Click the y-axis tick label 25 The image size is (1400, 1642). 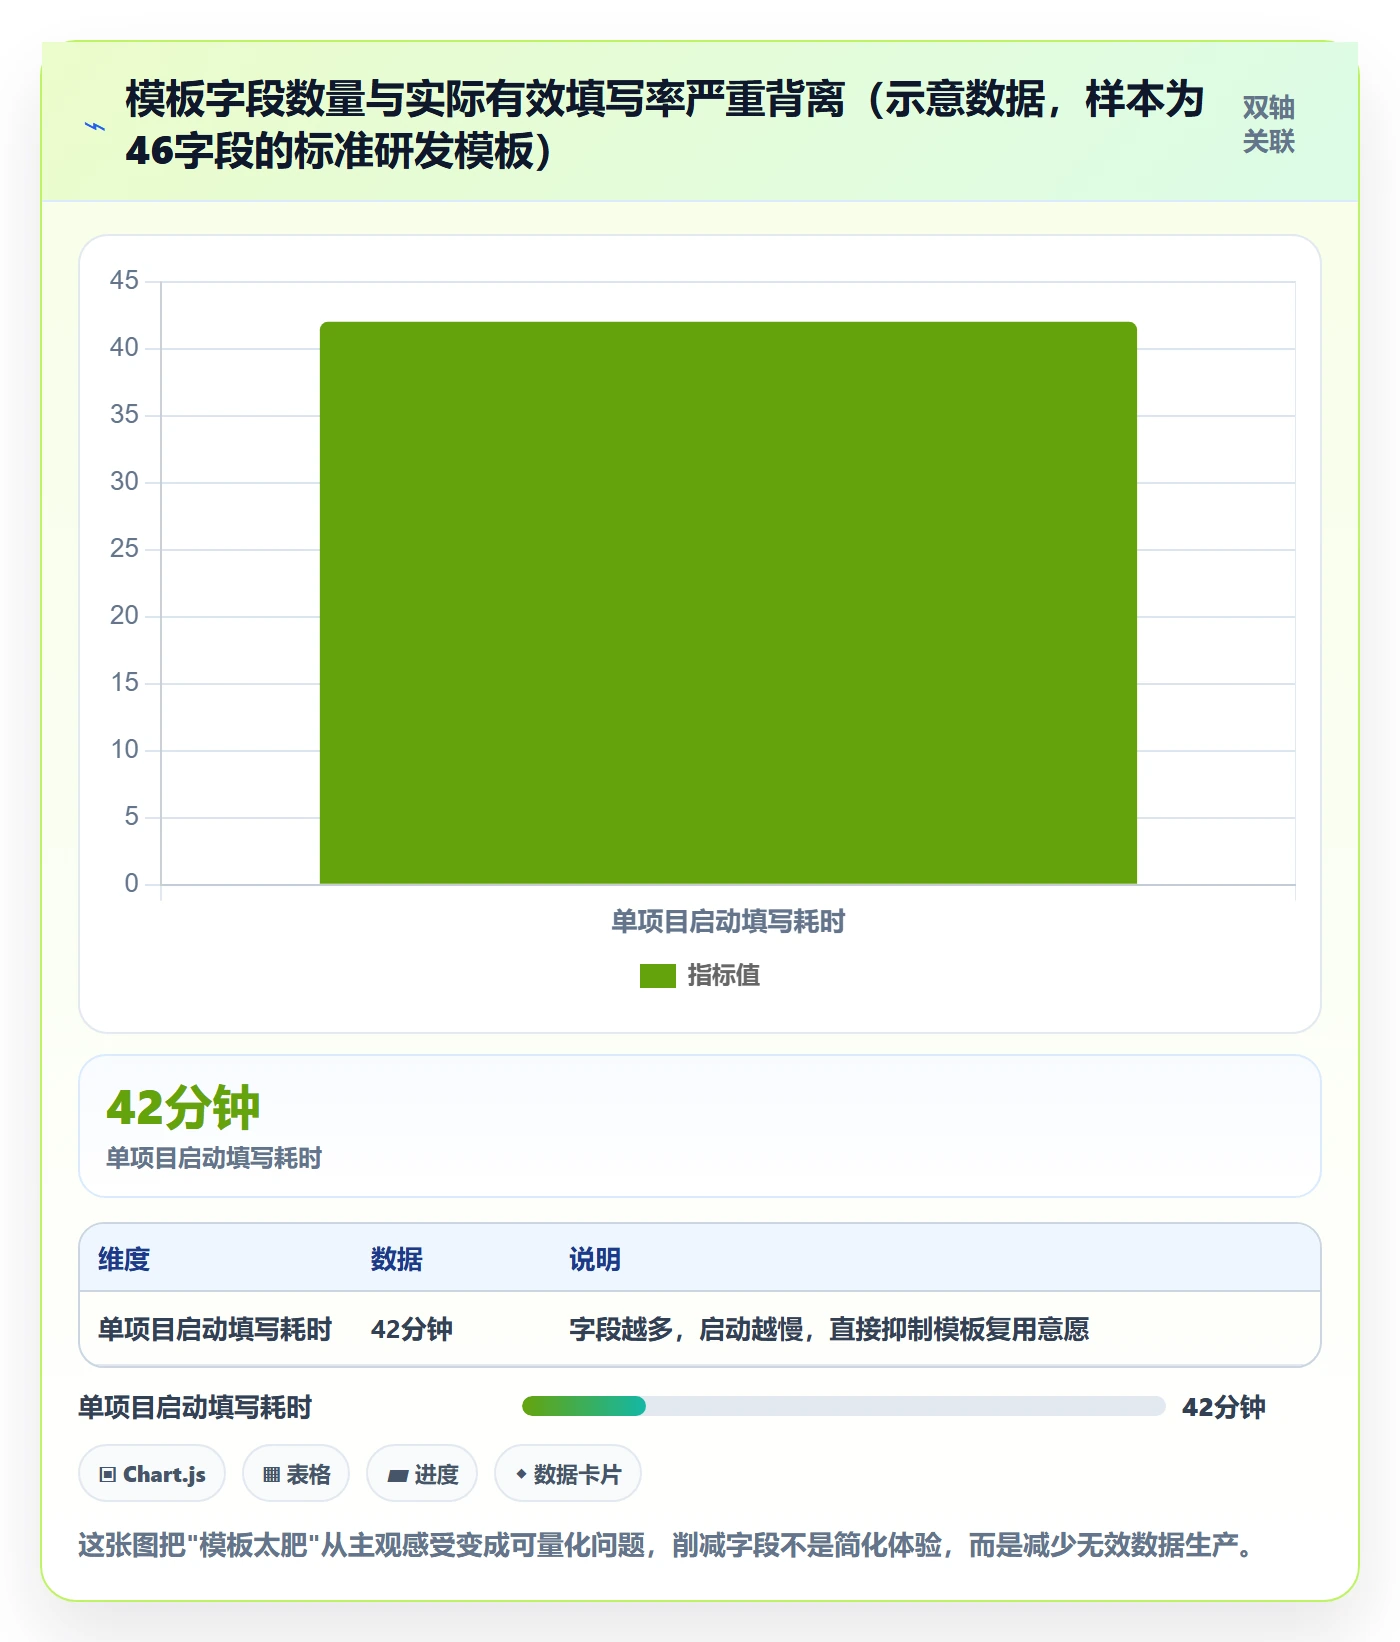[x=124, y=548]
